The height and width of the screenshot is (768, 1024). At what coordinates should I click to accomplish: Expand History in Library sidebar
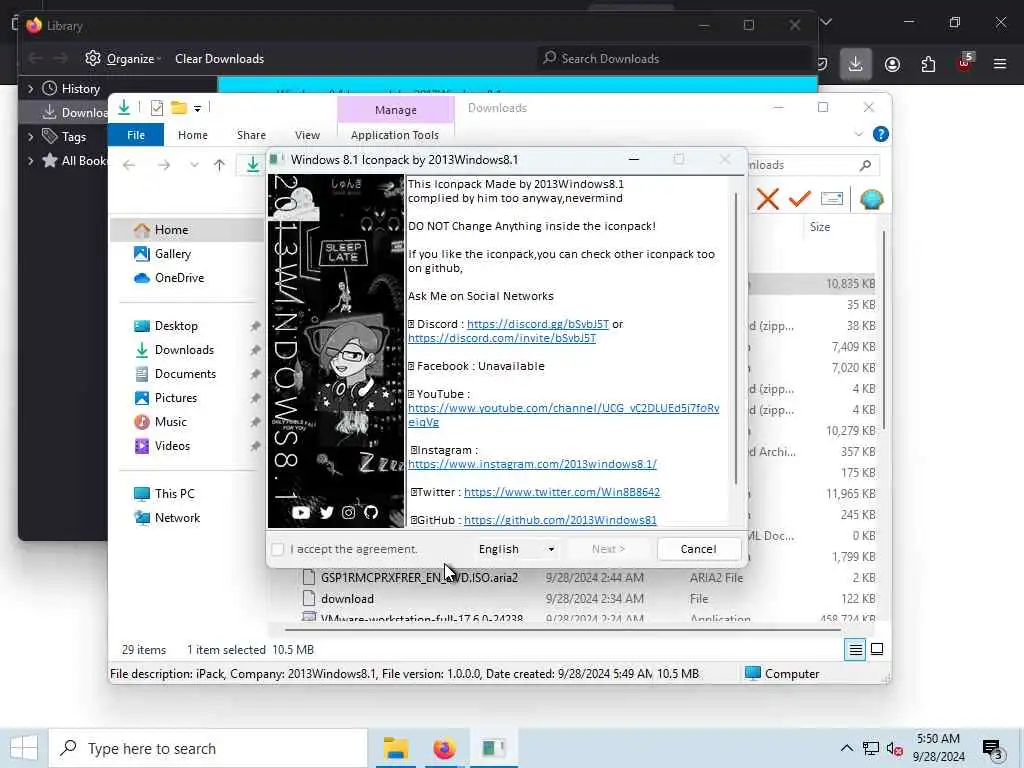tap(30, 89)
